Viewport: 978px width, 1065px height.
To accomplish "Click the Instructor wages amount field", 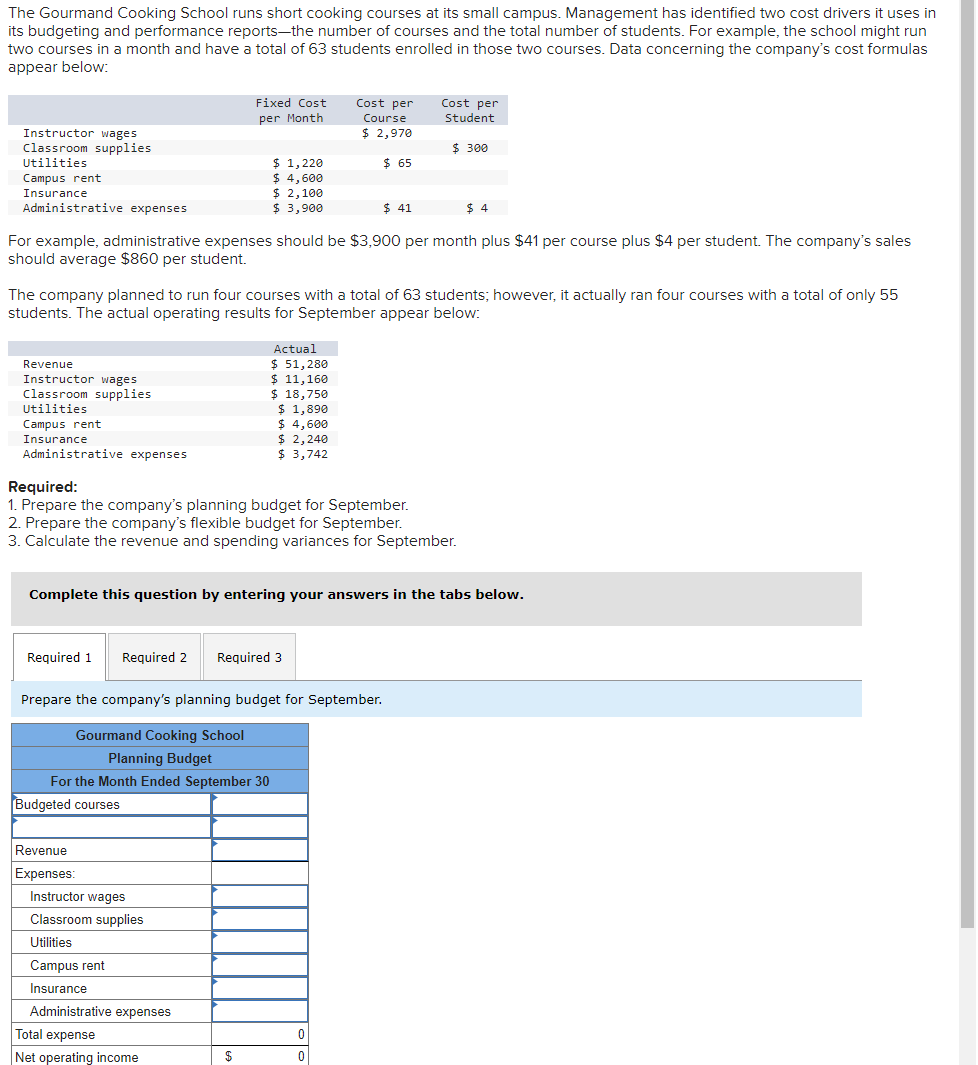I will coord(260,897).
